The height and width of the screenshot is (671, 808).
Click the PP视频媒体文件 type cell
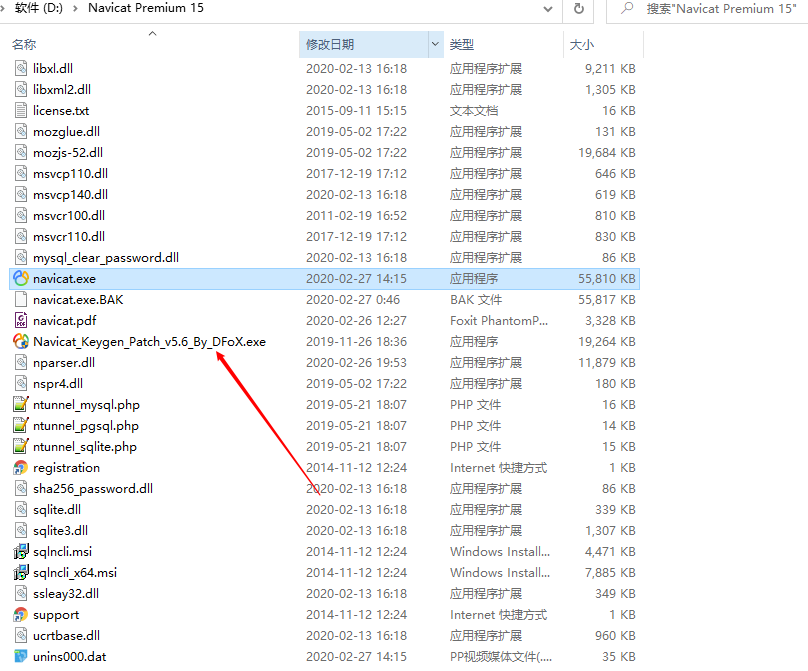pos(500,657)
